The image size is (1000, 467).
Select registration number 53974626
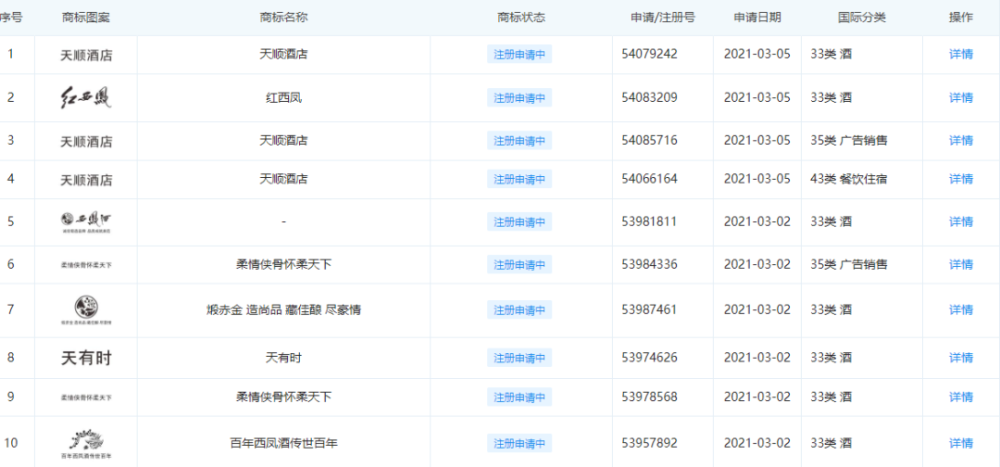point(649,357)
